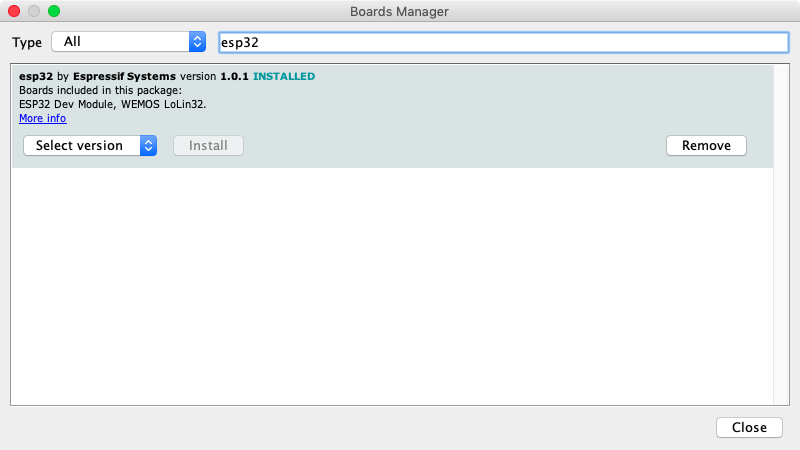Click the Boards Manager title bar

400,11
